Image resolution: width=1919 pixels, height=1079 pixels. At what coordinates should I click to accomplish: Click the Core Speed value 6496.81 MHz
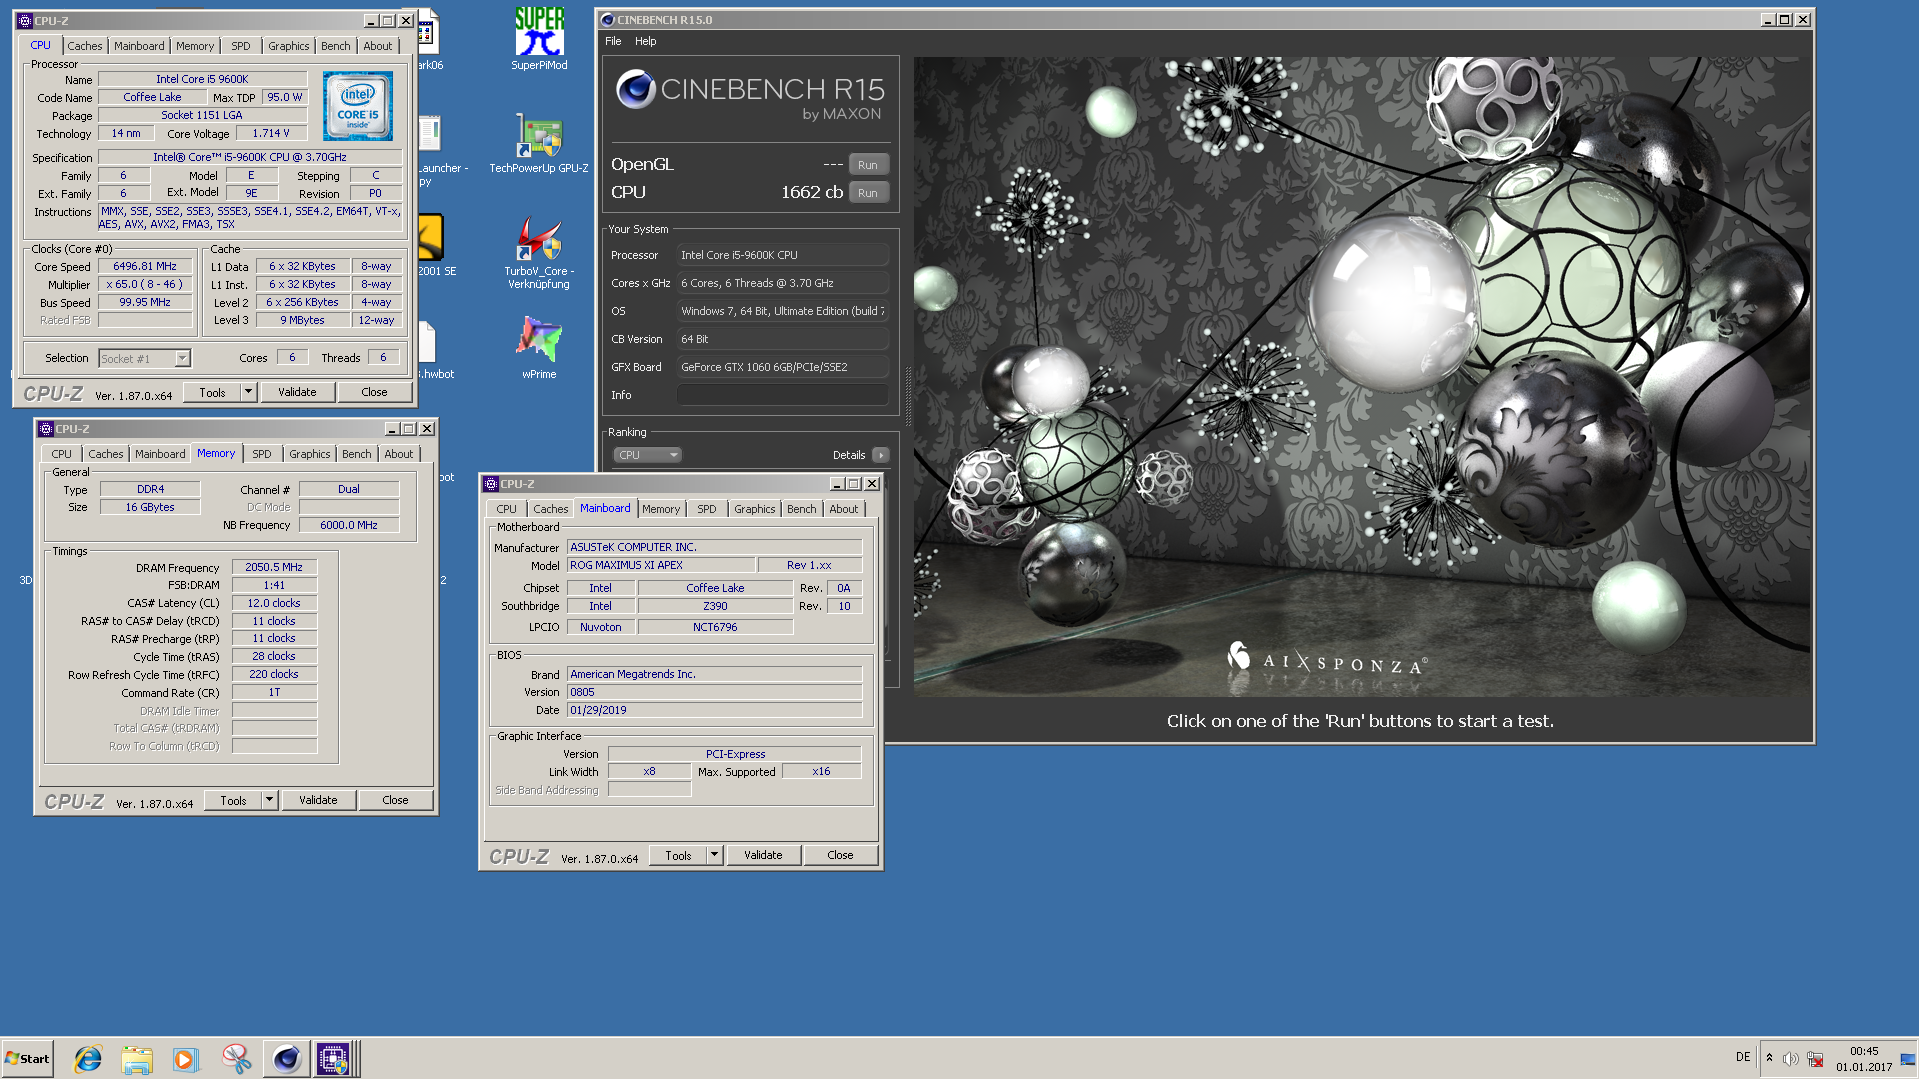coord(145,267)
